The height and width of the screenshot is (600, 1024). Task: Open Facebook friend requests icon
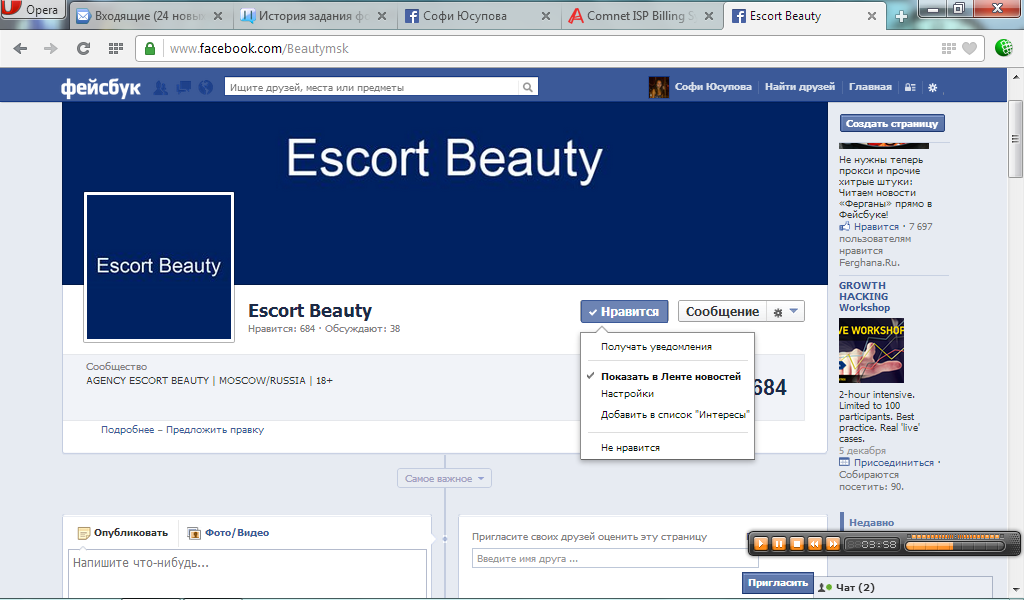pos(160,87)
